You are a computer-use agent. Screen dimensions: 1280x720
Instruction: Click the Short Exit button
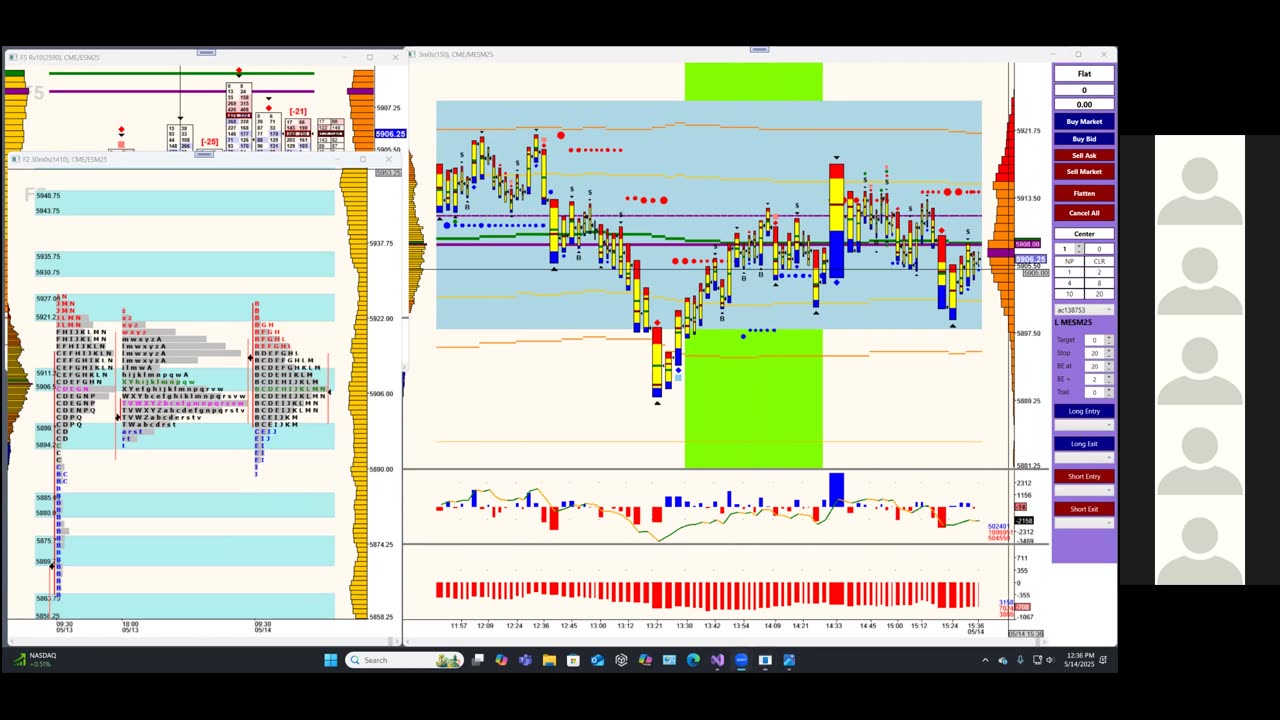point(1084,509)
